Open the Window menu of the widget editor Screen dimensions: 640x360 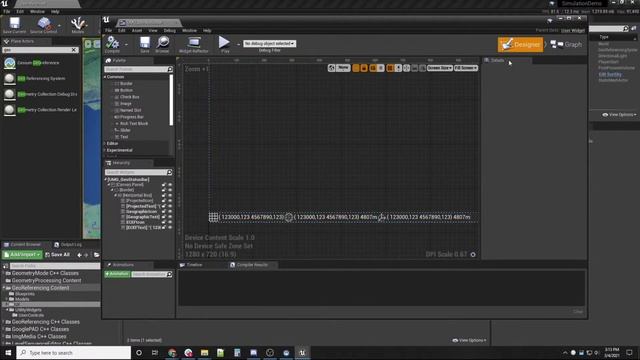(x=189, y=31)
